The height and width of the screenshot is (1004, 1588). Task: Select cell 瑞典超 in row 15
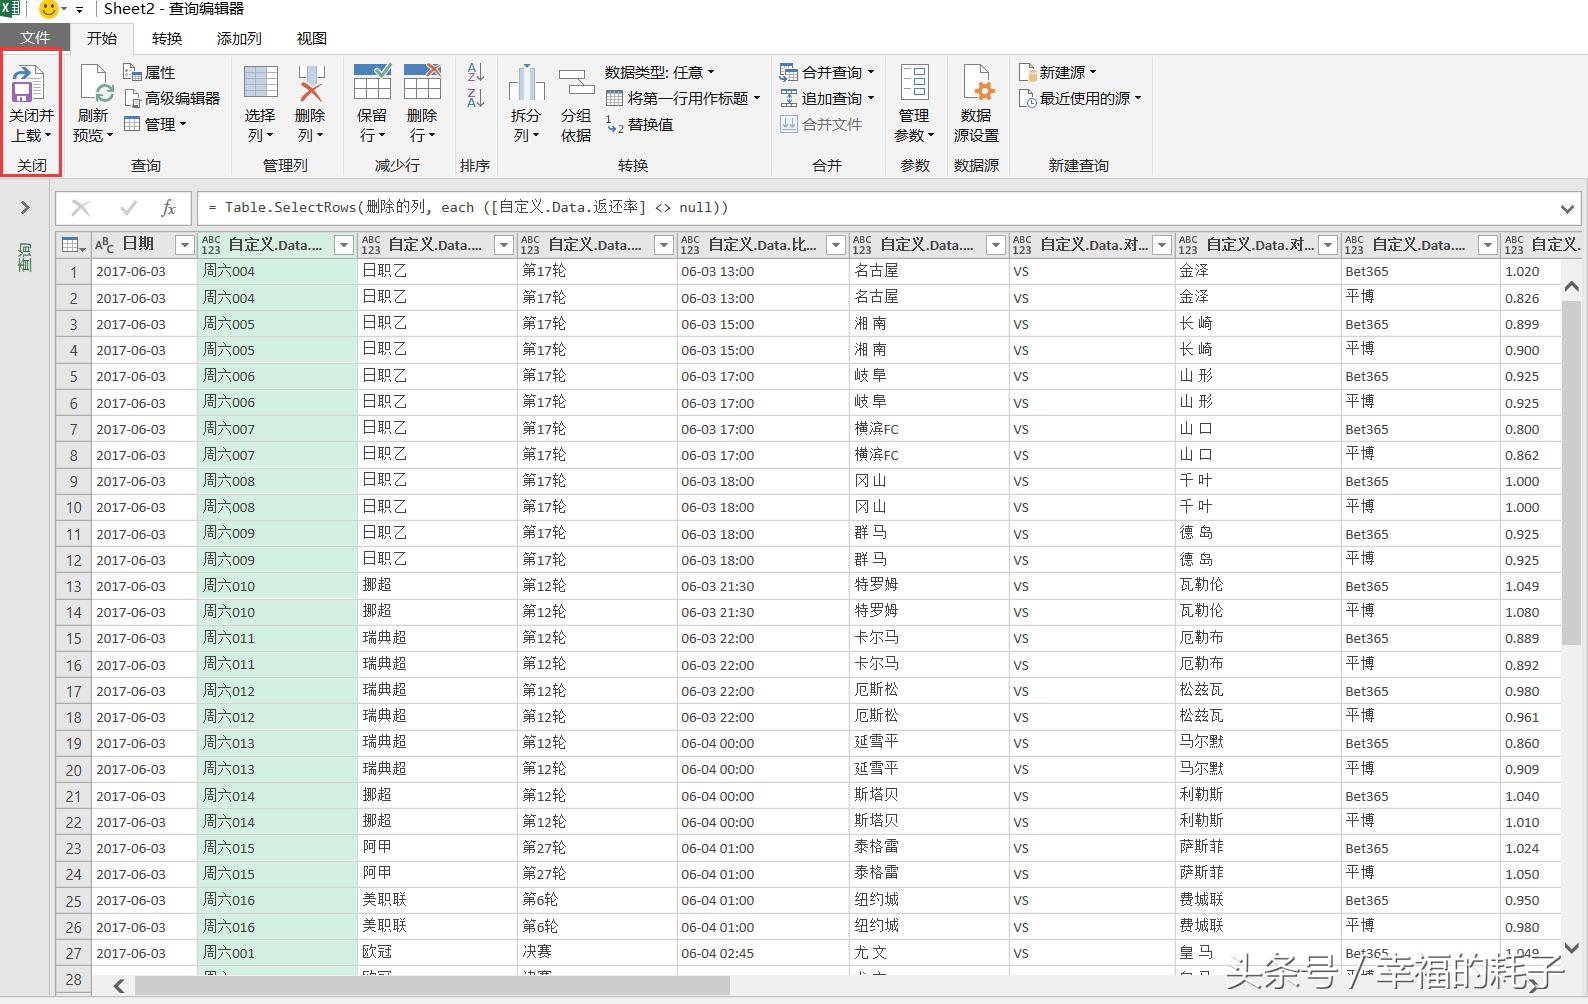click(x=437, y=638)
